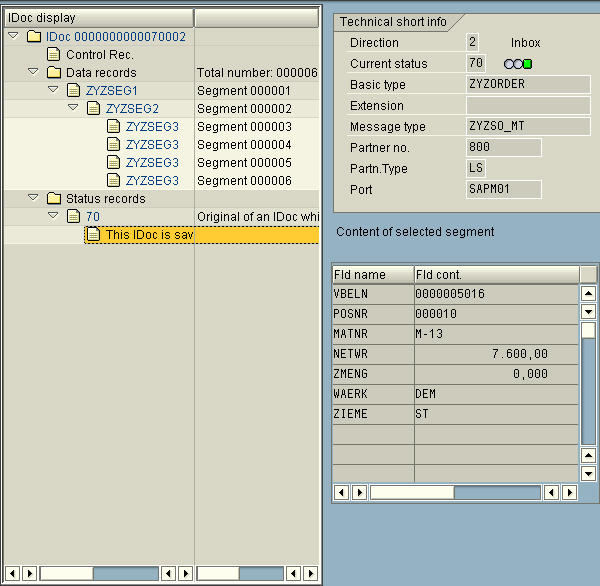Viewport: 600px width, 586px height.
Task: Click the Control Rec. document icon
Action: 53,55
